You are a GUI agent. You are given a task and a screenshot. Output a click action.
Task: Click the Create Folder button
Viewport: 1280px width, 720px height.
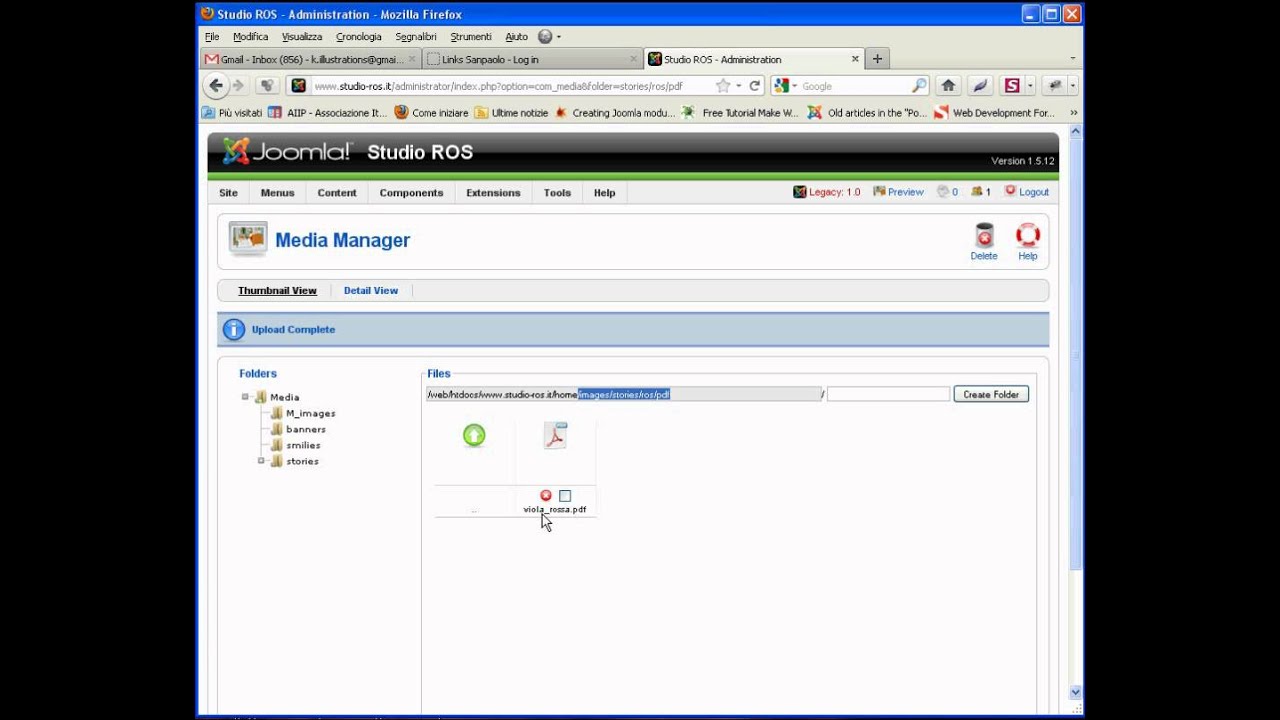click(x=991, y=394)
